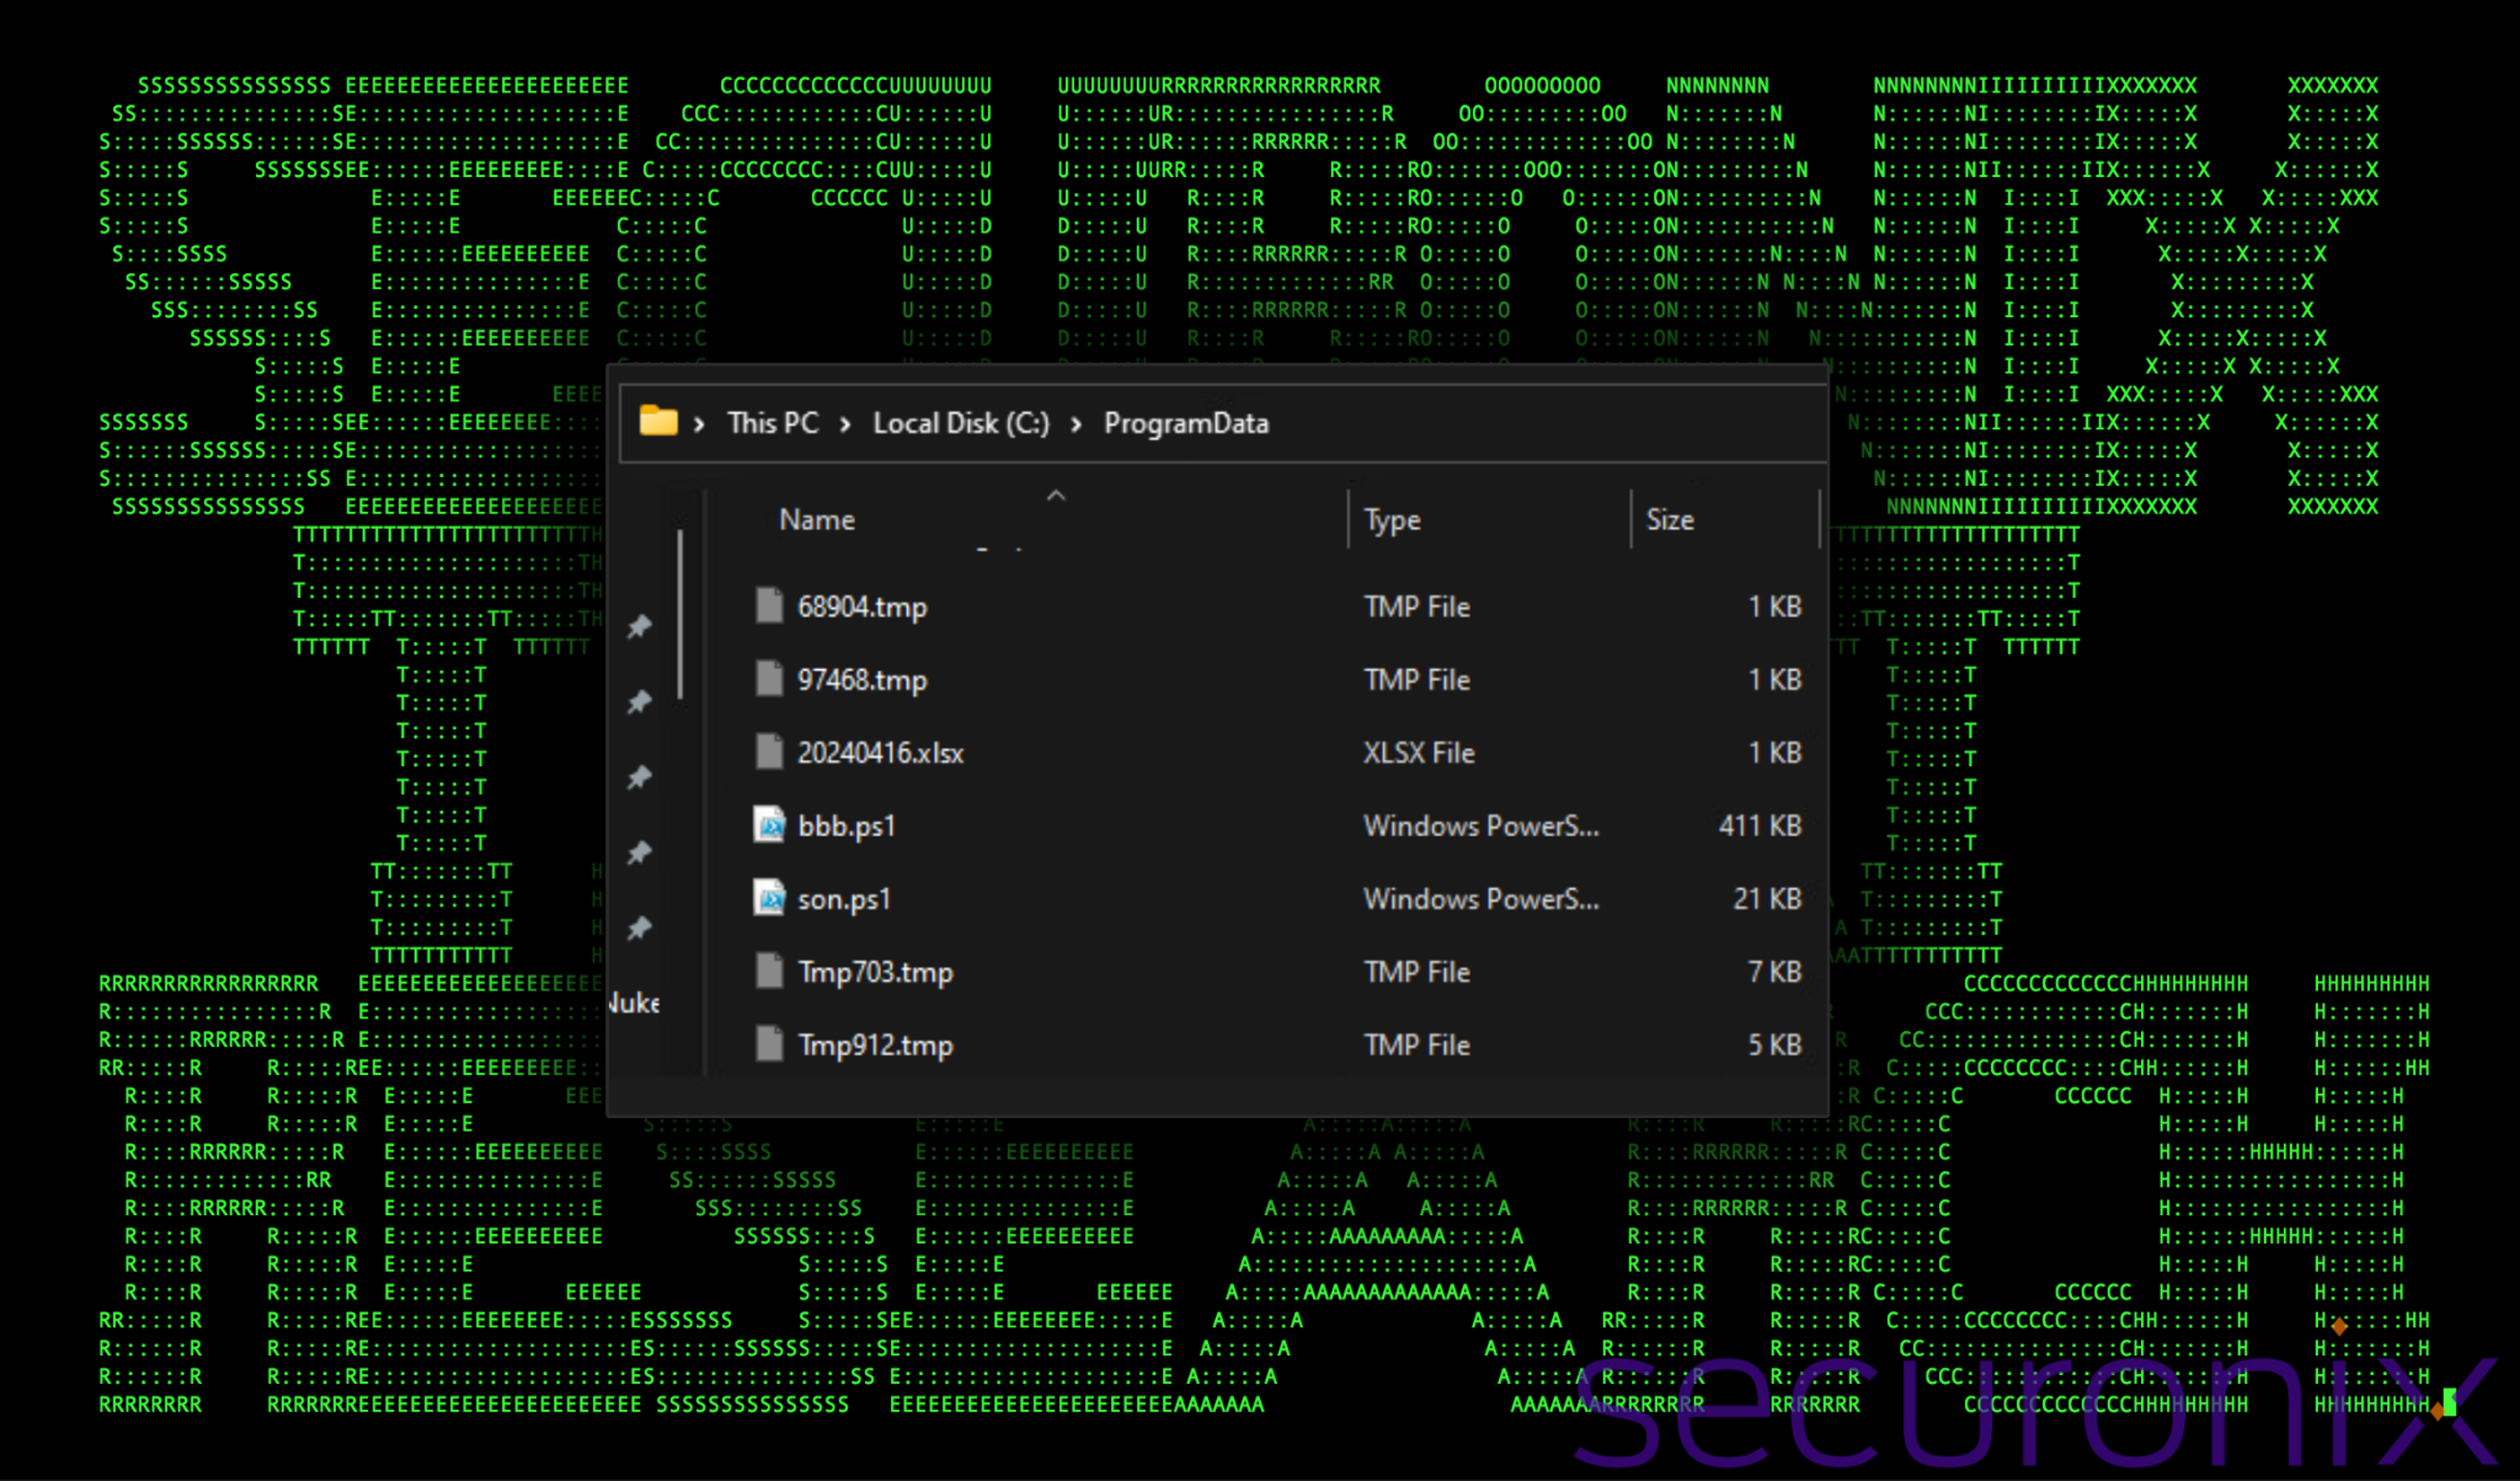The image size is (2520, 1481).
Task: Click the son.ps1 PowerShell script icon
Action: tap(769, 898)
